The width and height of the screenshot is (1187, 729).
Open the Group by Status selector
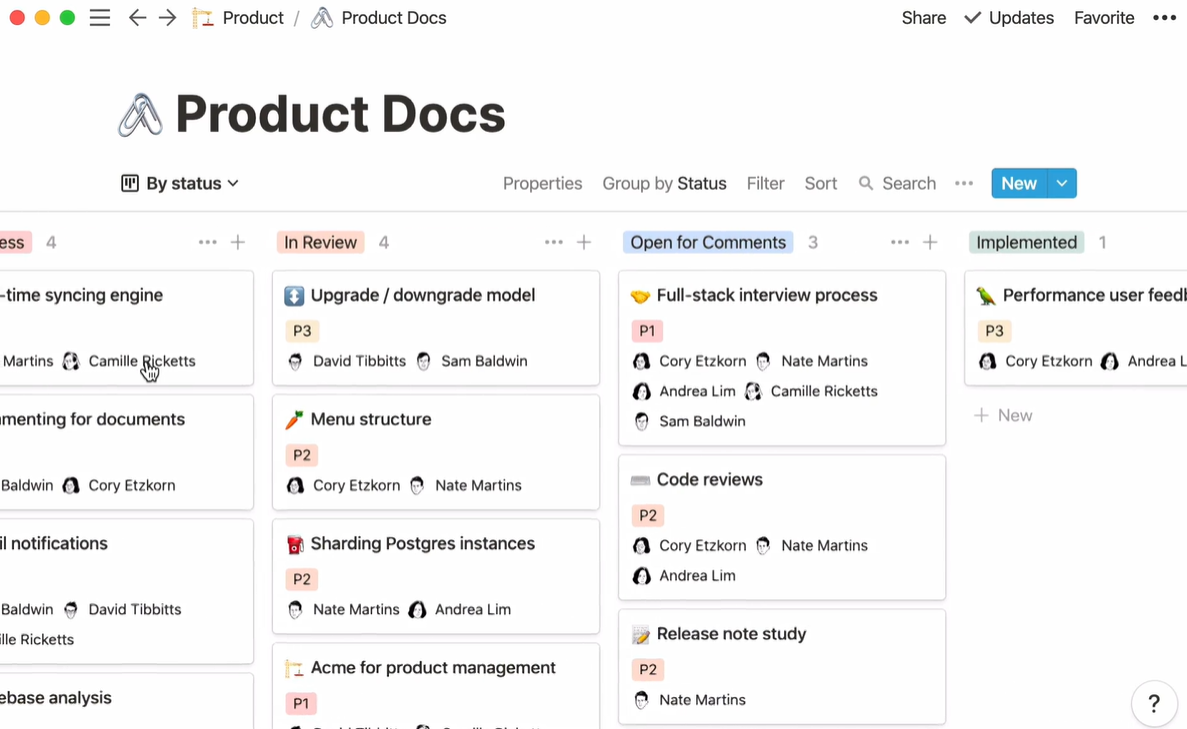[x=664, y=183]
